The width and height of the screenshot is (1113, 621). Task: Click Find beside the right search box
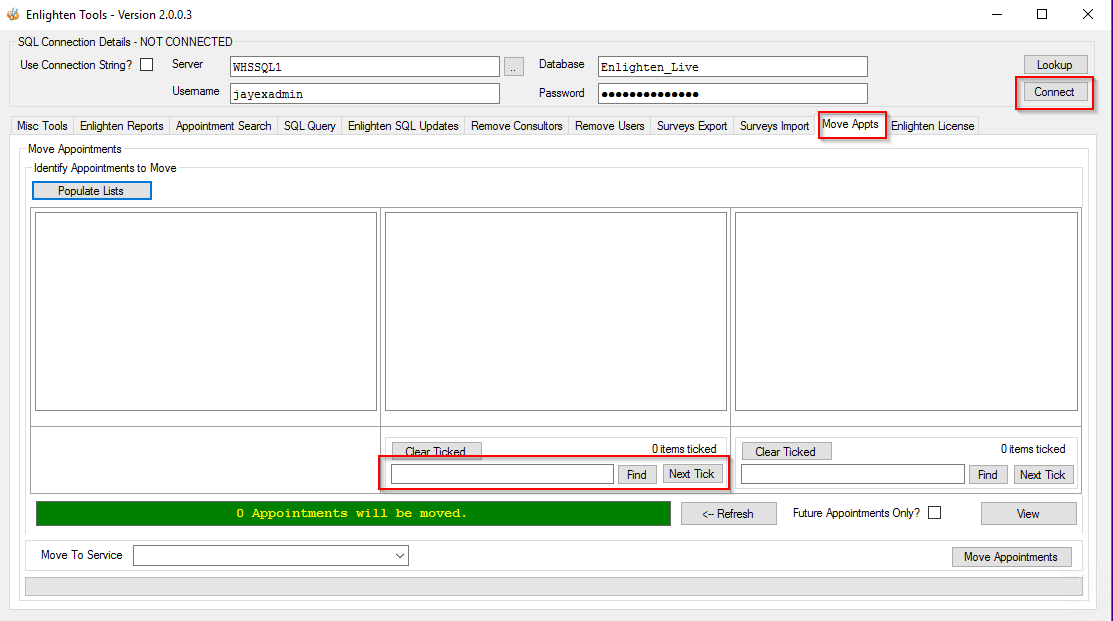(x=987, y=475)
